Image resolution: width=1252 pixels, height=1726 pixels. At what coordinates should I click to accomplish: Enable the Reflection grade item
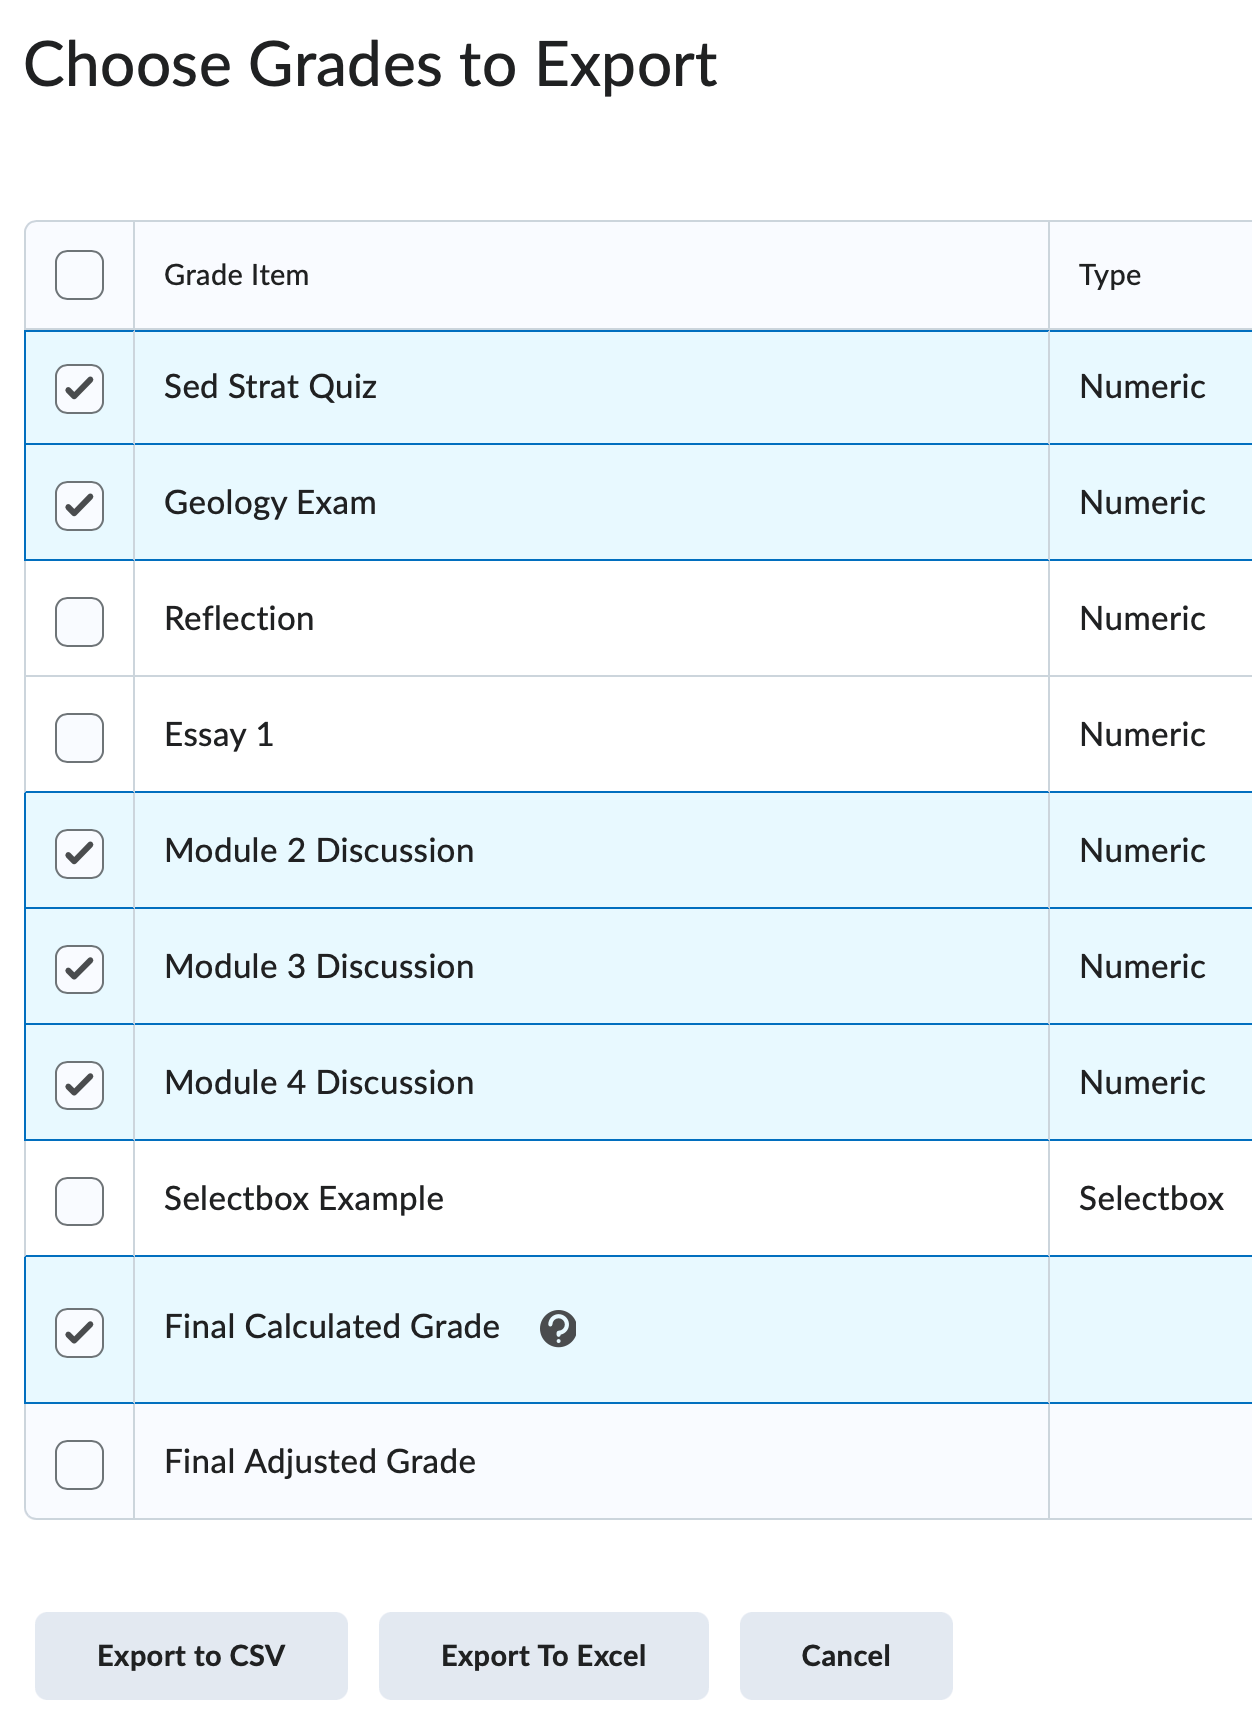[x=79, y=622]
